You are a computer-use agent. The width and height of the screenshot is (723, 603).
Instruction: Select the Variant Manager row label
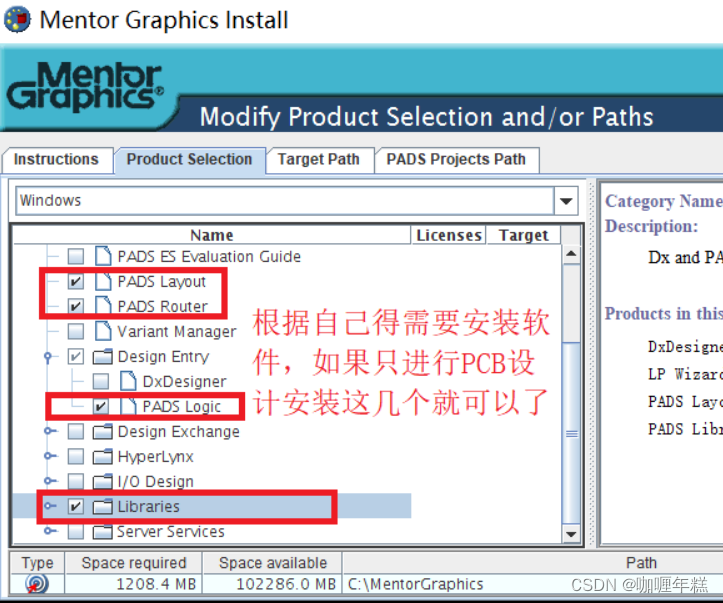coord(177,331)
